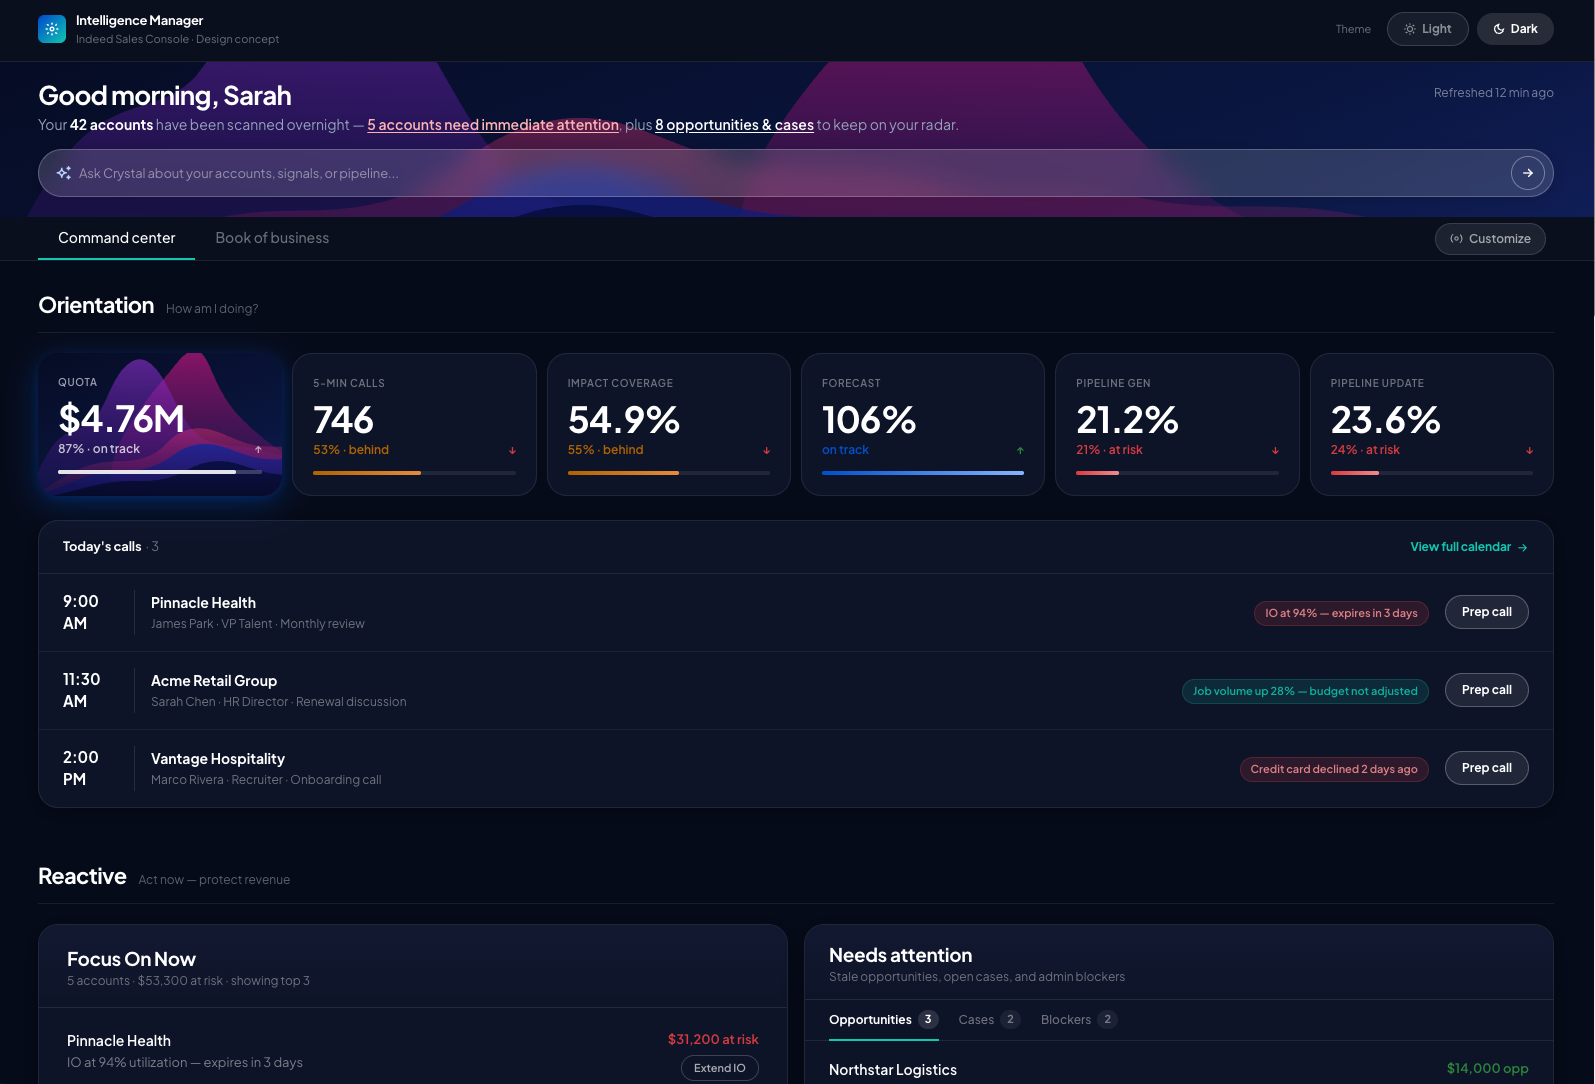Viewport: 1595px width, 1084px height.
Task: Click the IO at 94% expires badge
Action: pyautogui.click(x=1341, y=613)
